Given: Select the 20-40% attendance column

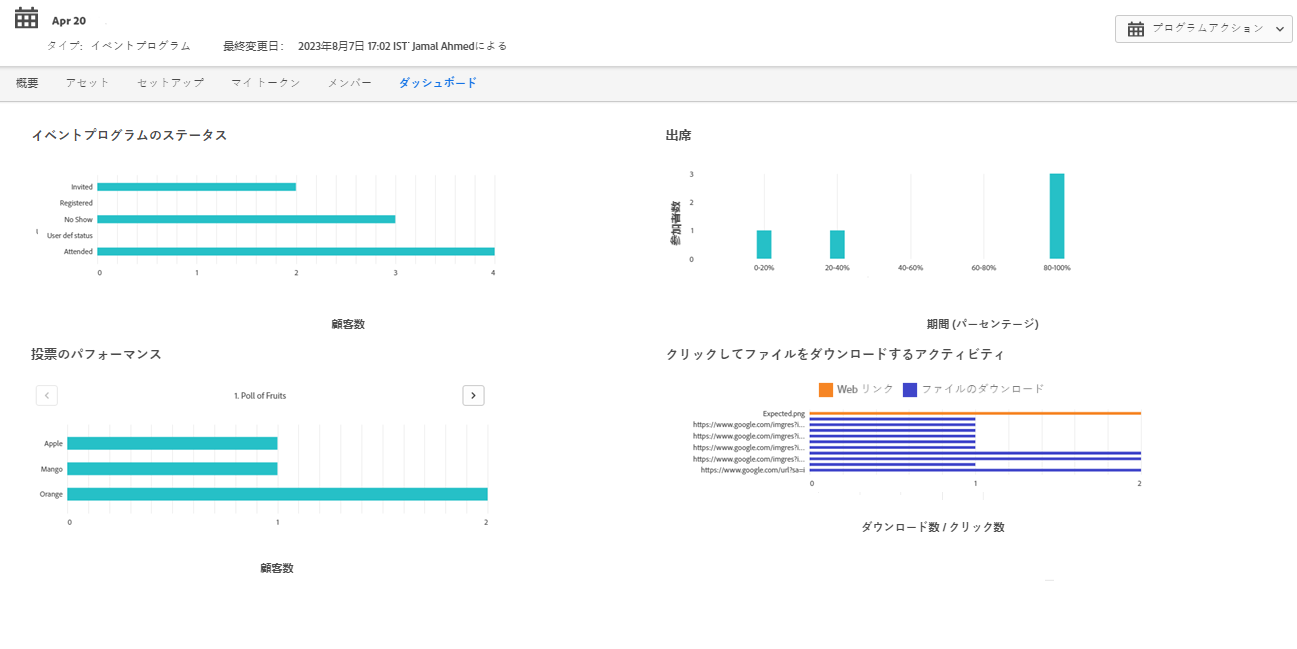Looking at the screenshot, I should [x=837, y=245].
